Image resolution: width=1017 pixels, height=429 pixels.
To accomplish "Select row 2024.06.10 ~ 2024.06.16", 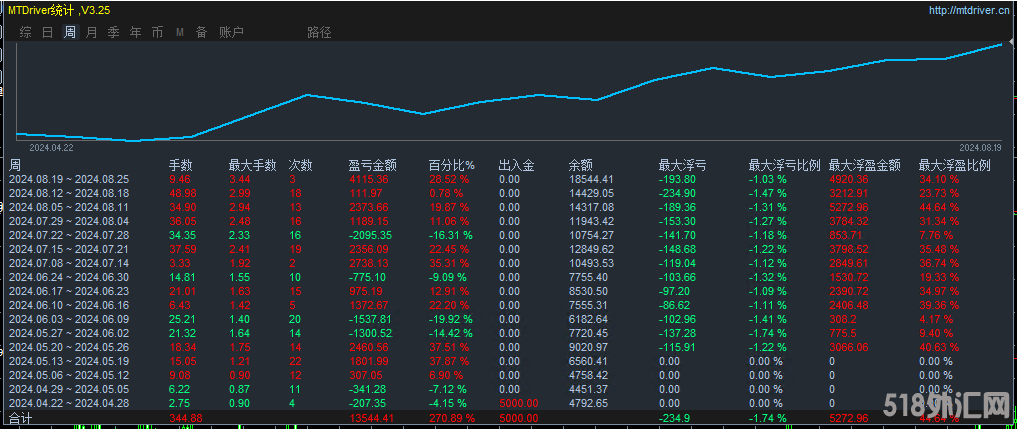I will point(506,305).
